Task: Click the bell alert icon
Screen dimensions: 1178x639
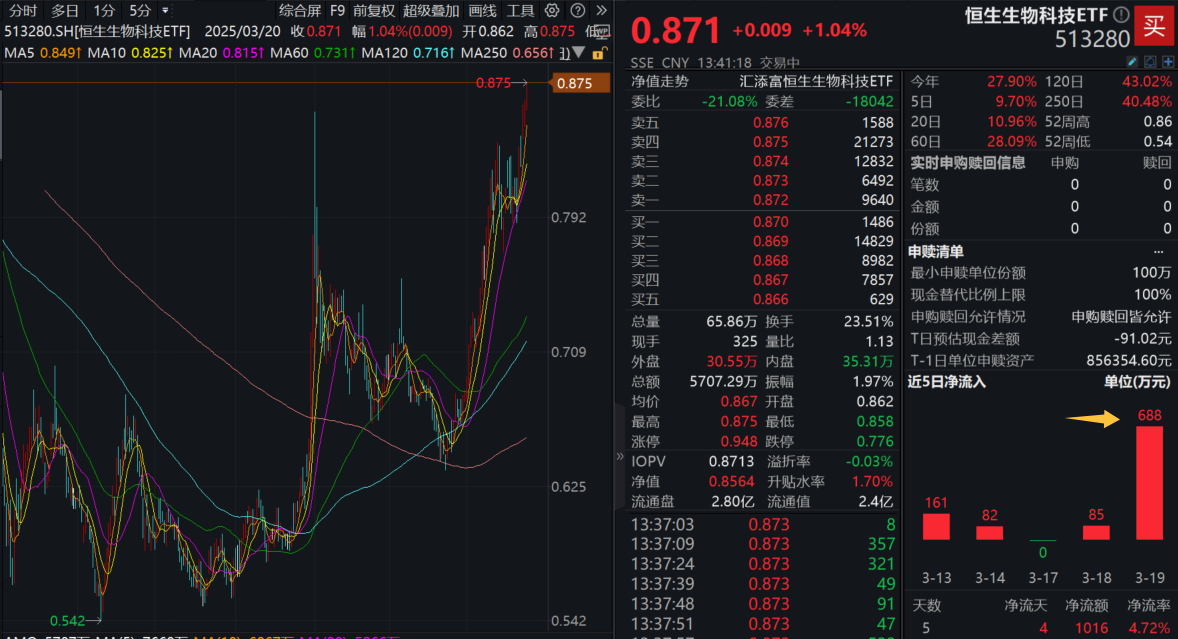Action: tap(1150, 62)
